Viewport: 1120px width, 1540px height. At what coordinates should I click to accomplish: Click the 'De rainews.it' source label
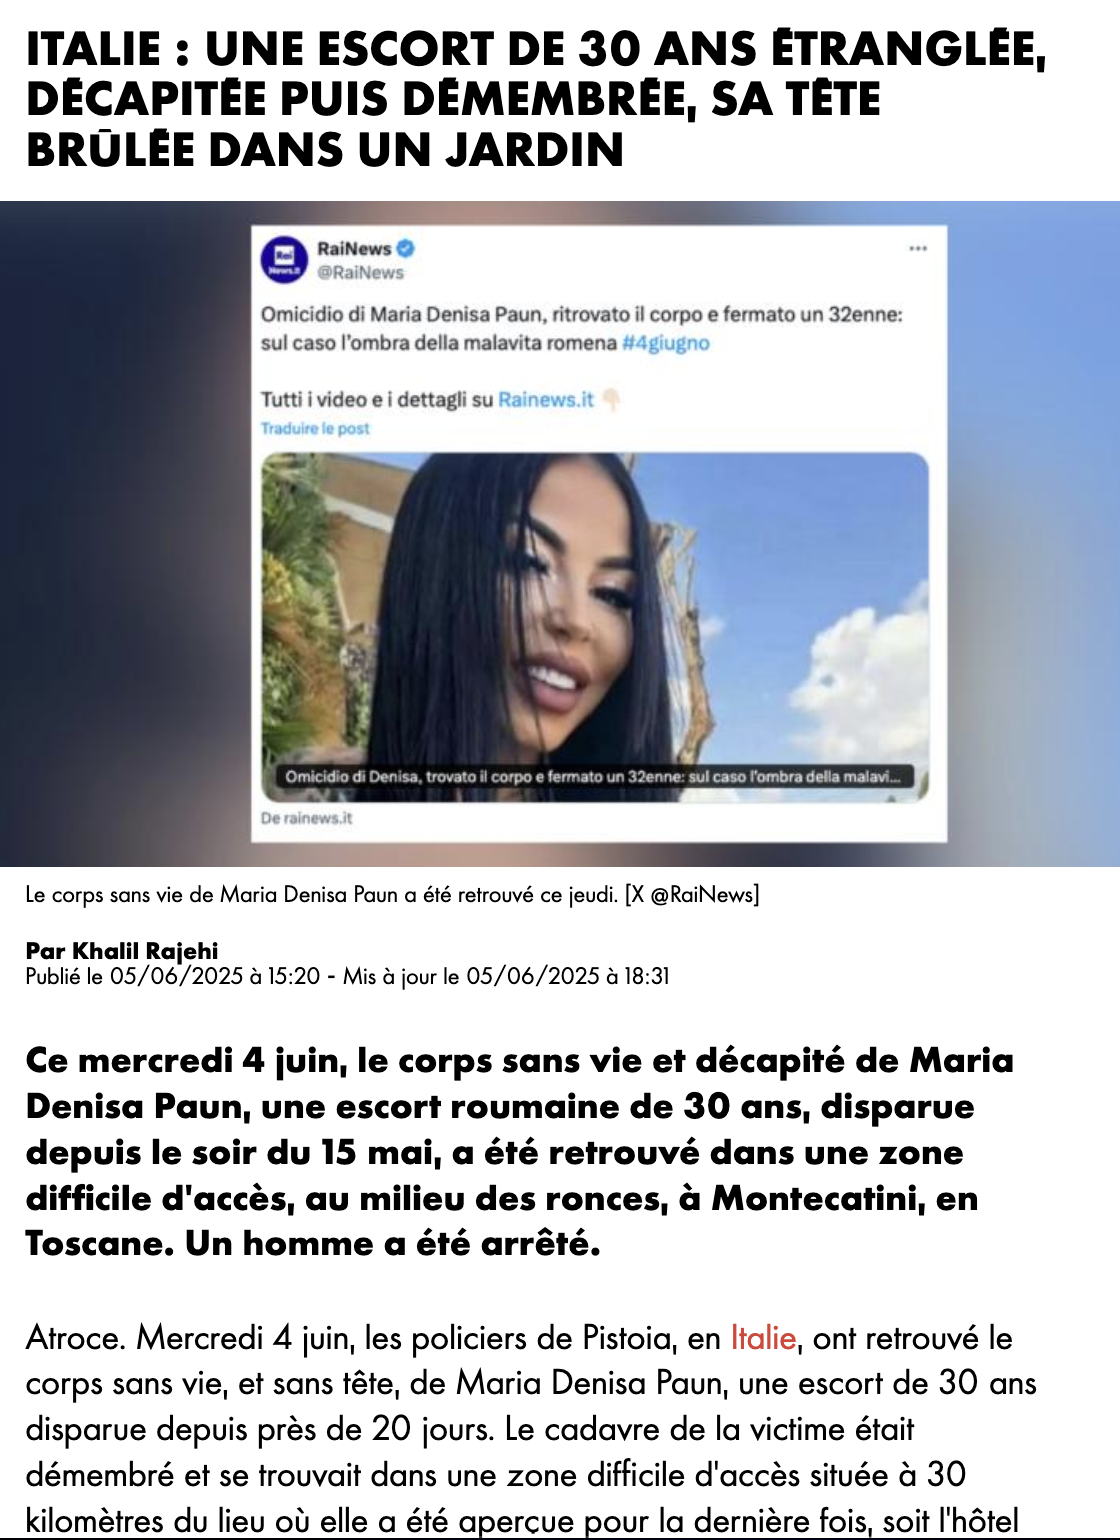(306, 818)
